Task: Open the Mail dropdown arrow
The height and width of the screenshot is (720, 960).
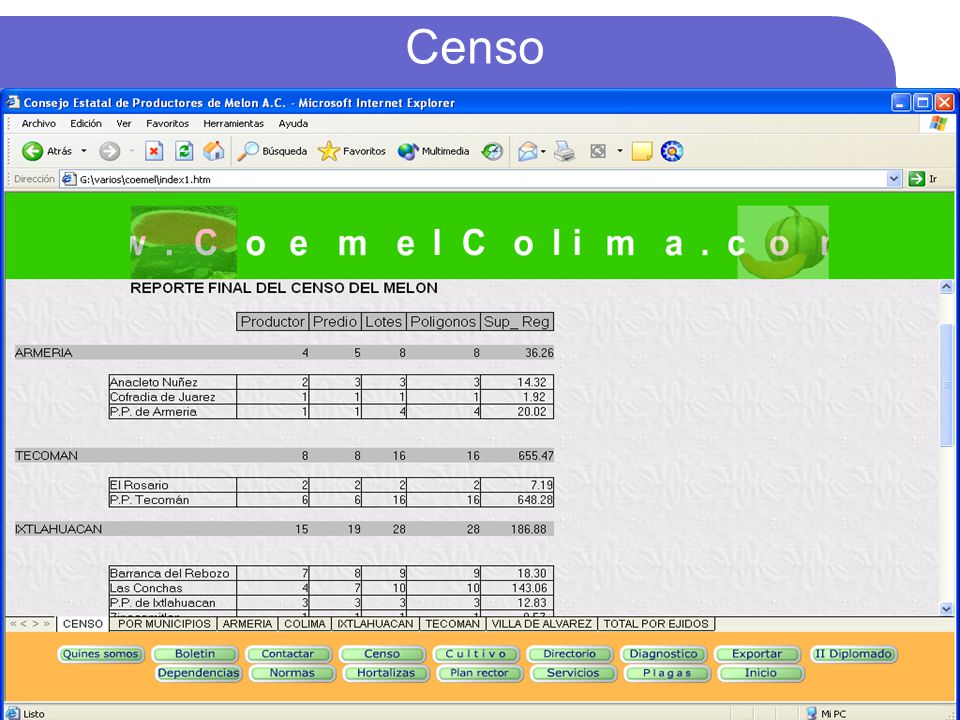Action: [543, 151]
